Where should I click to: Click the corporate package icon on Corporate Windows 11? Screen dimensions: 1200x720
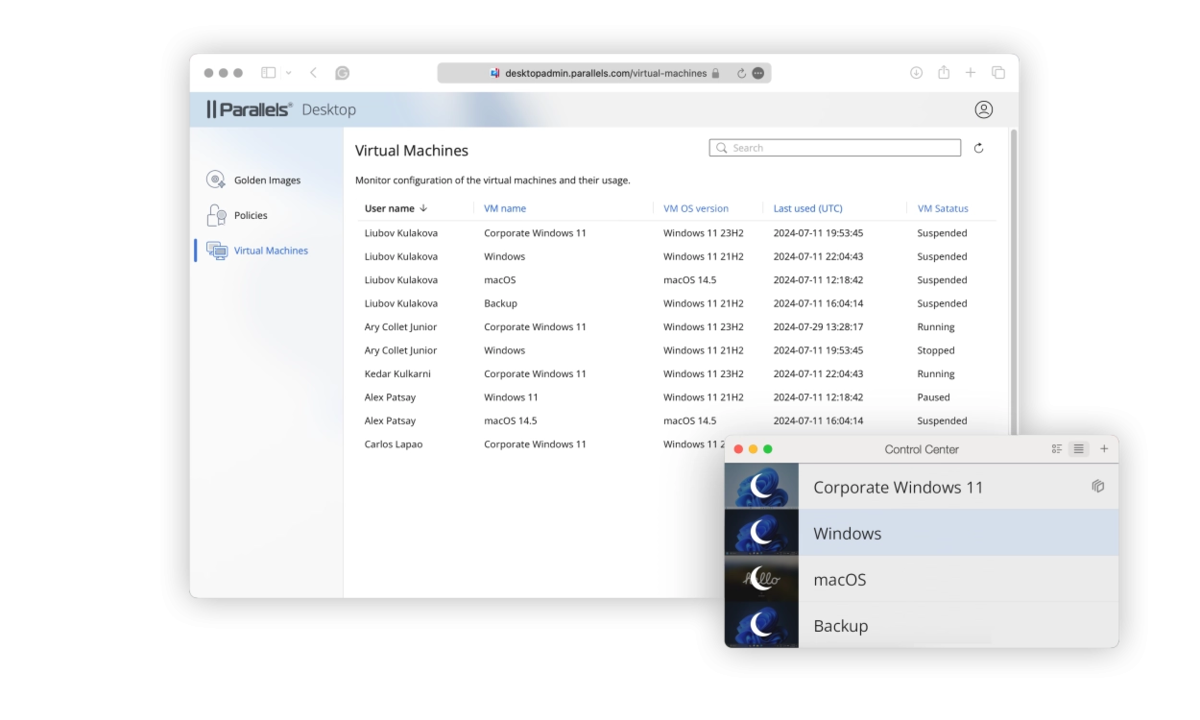(x=1097, y=487)
